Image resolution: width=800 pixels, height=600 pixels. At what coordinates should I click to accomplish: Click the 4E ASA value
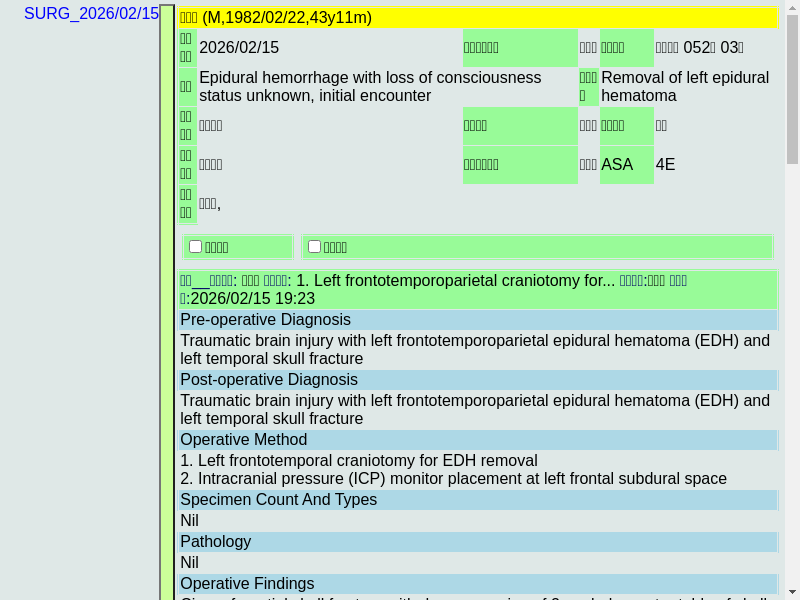(x=666, y=165)
